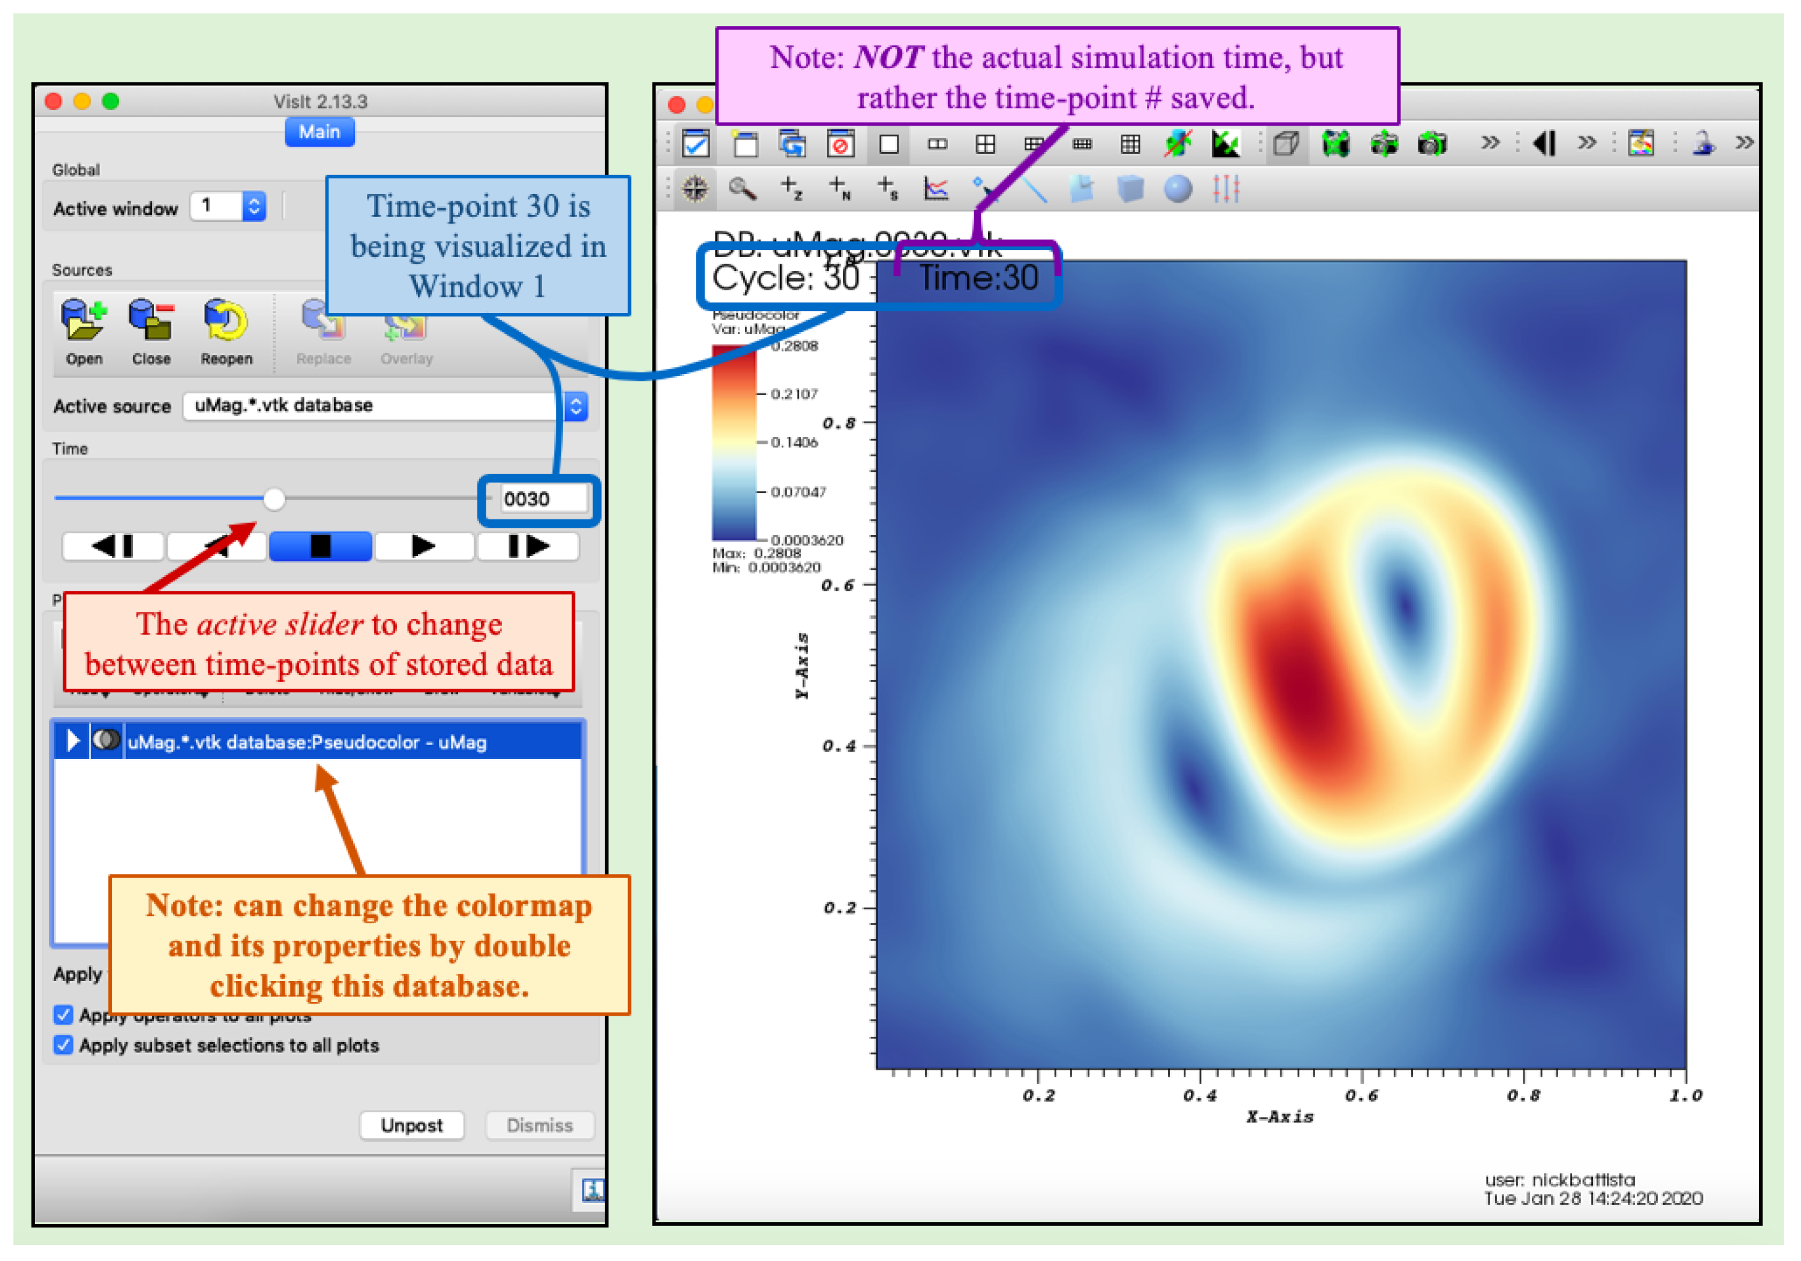The image size is (1801, 1261).
Task: Click the colorful icon near the toolbar's right end
Action: coord(1641,144)
